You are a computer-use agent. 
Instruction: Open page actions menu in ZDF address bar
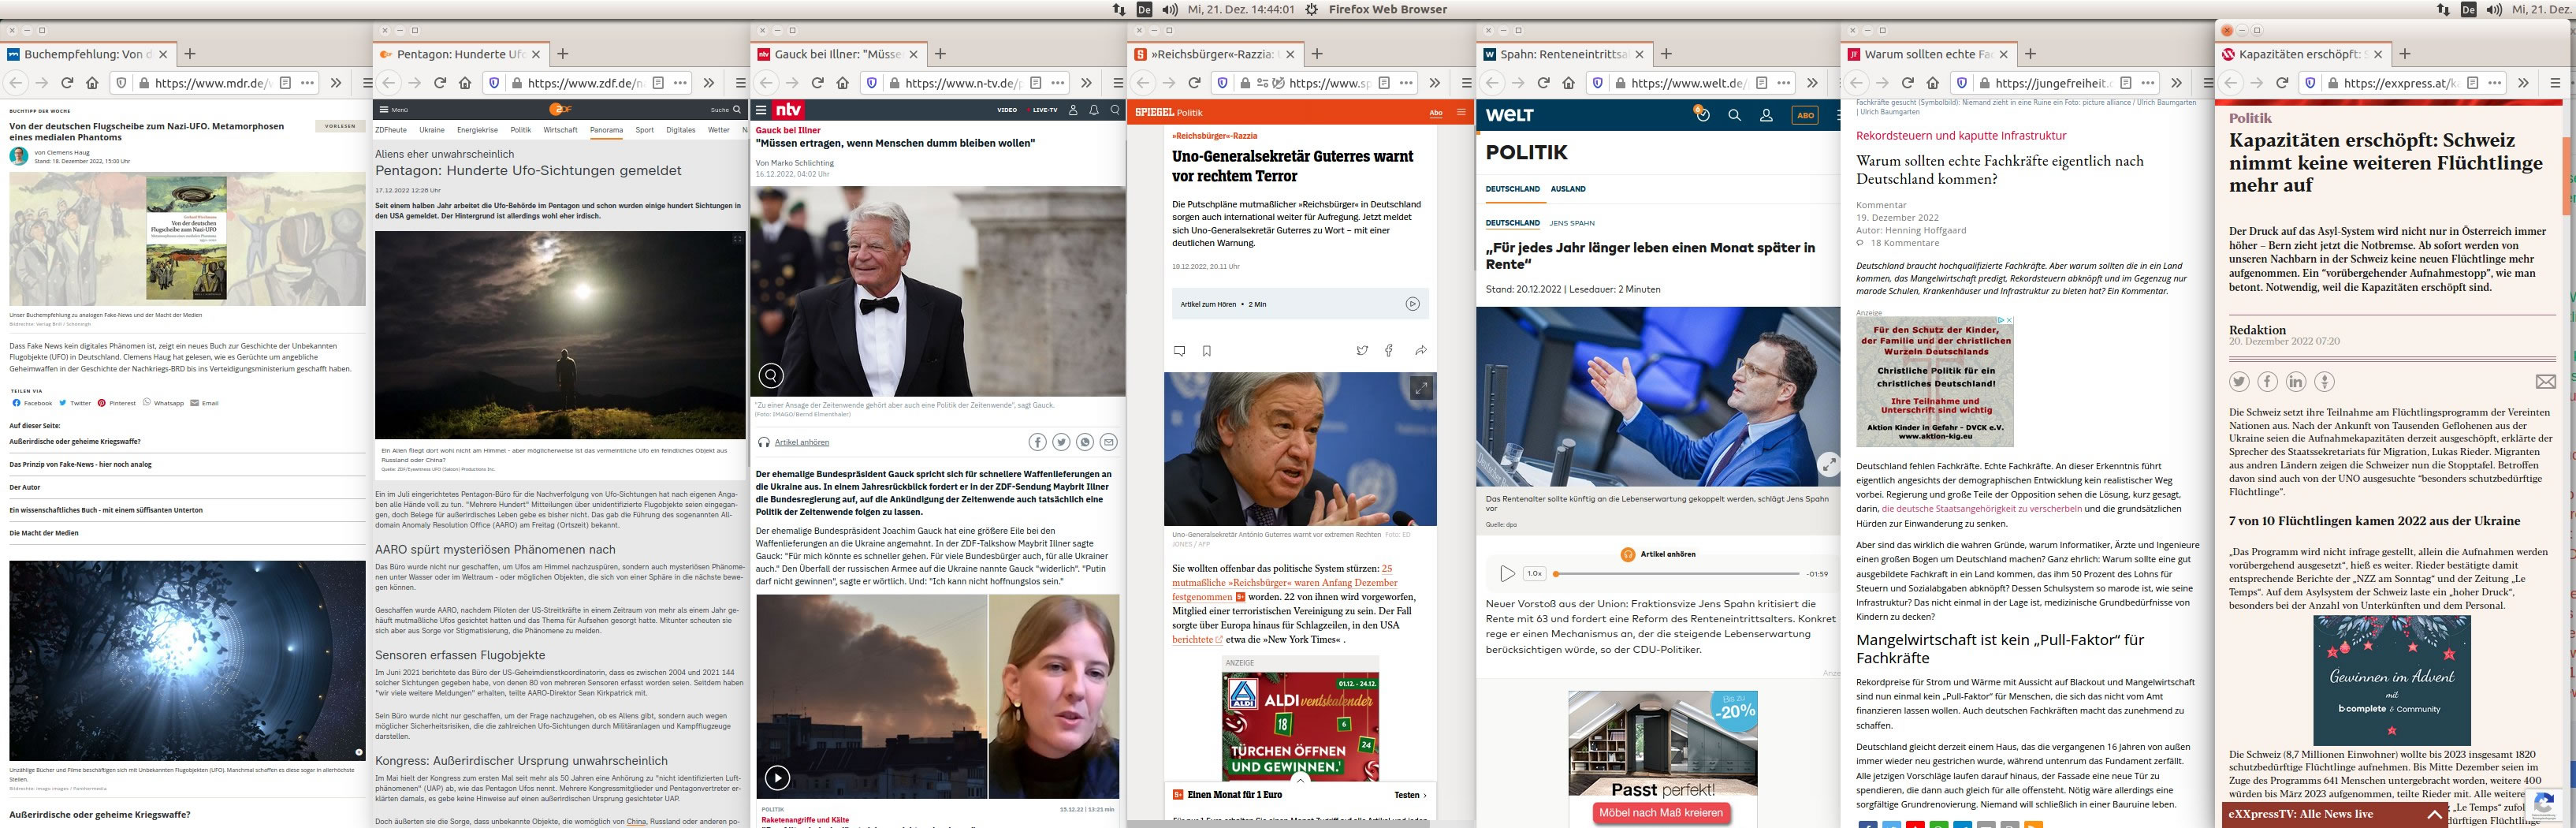coord(681,83)
